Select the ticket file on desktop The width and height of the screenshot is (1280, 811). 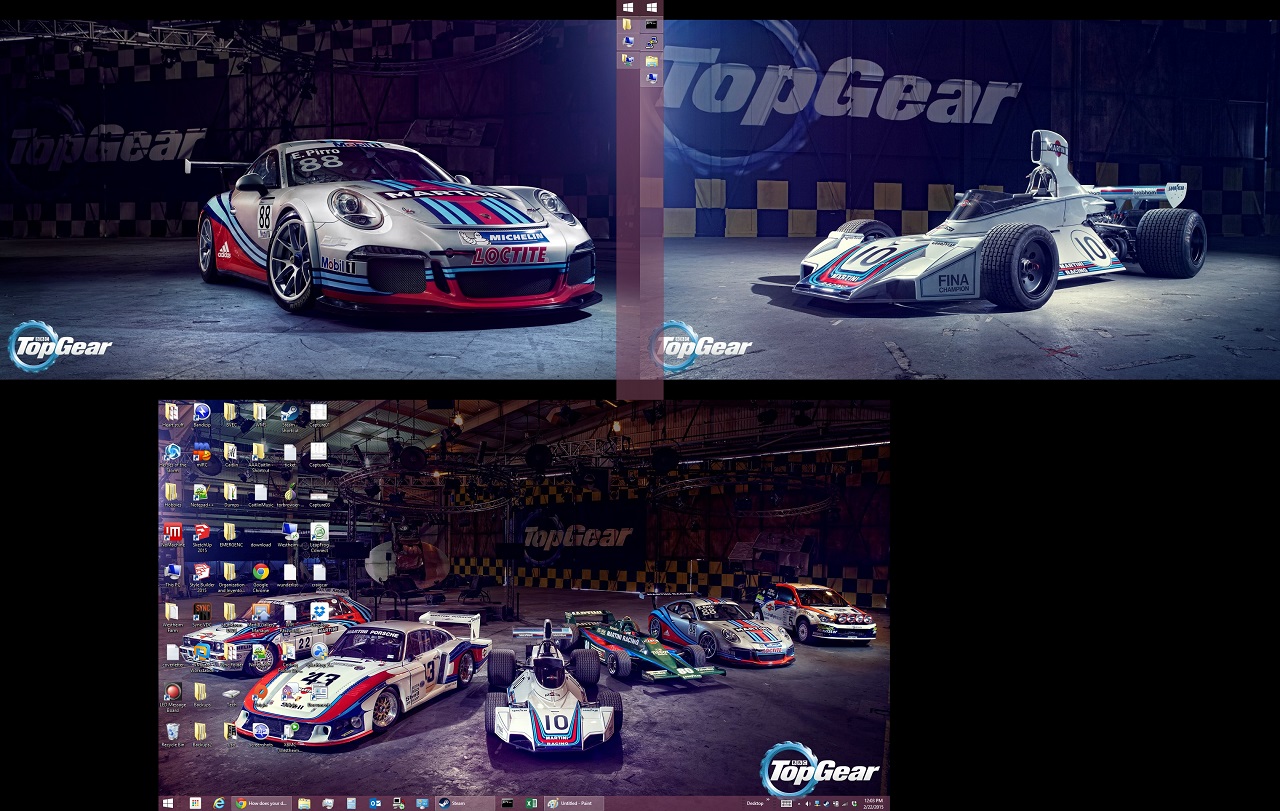pos(290,457)
